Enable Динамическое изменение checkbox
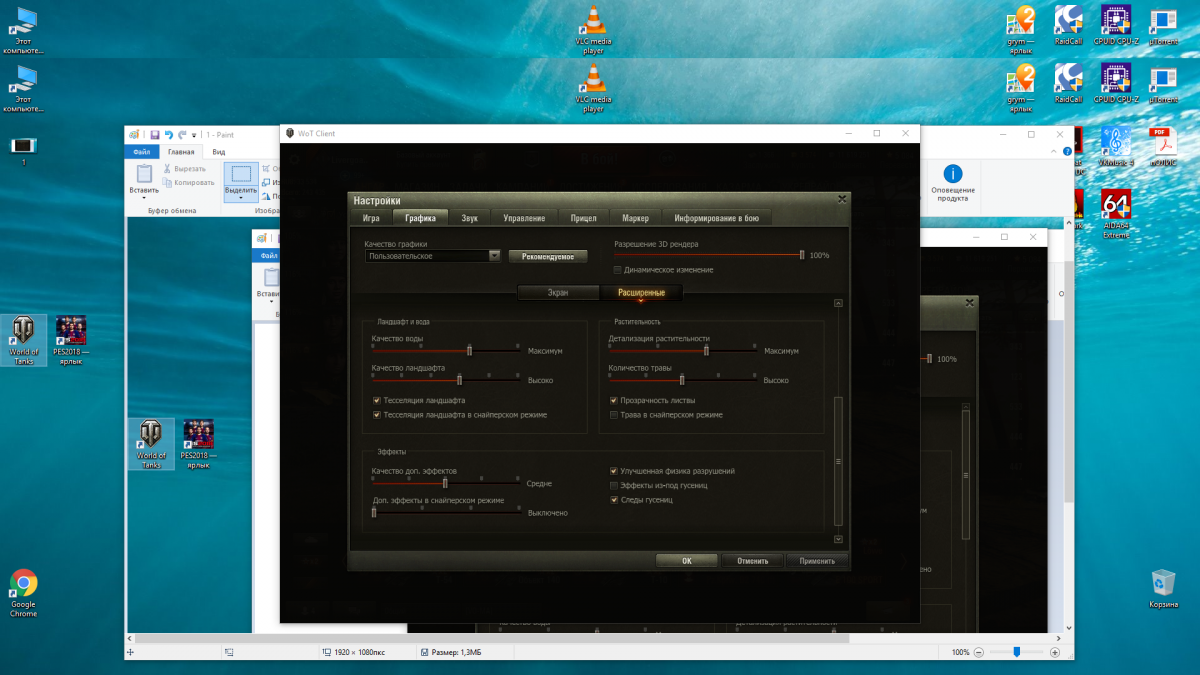 click(617, 270)
